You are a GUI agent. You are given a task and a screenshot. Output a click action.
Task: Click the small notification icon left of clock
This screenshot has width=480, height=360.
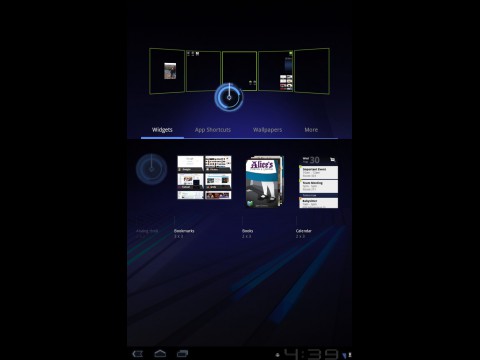pyautogui.click(x=277, y=355)
